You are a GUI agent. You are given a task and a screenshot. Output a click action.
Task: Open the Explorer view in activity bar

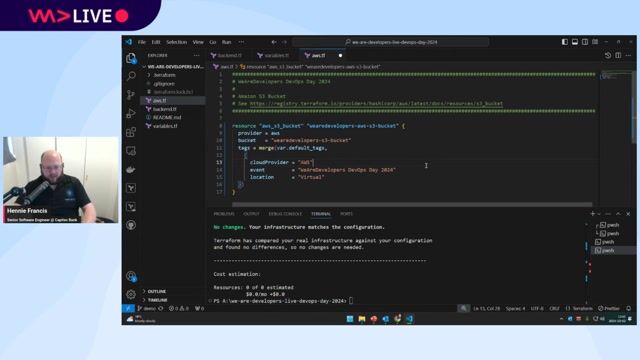click(x=131, y=58)
